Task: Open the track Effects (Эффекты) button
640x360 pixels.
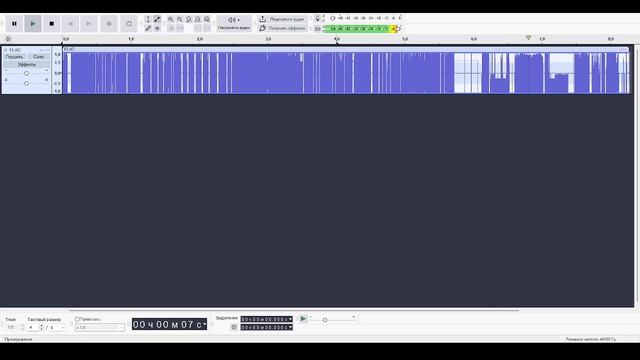Action: pyautogui.click(x=27, y=64)
